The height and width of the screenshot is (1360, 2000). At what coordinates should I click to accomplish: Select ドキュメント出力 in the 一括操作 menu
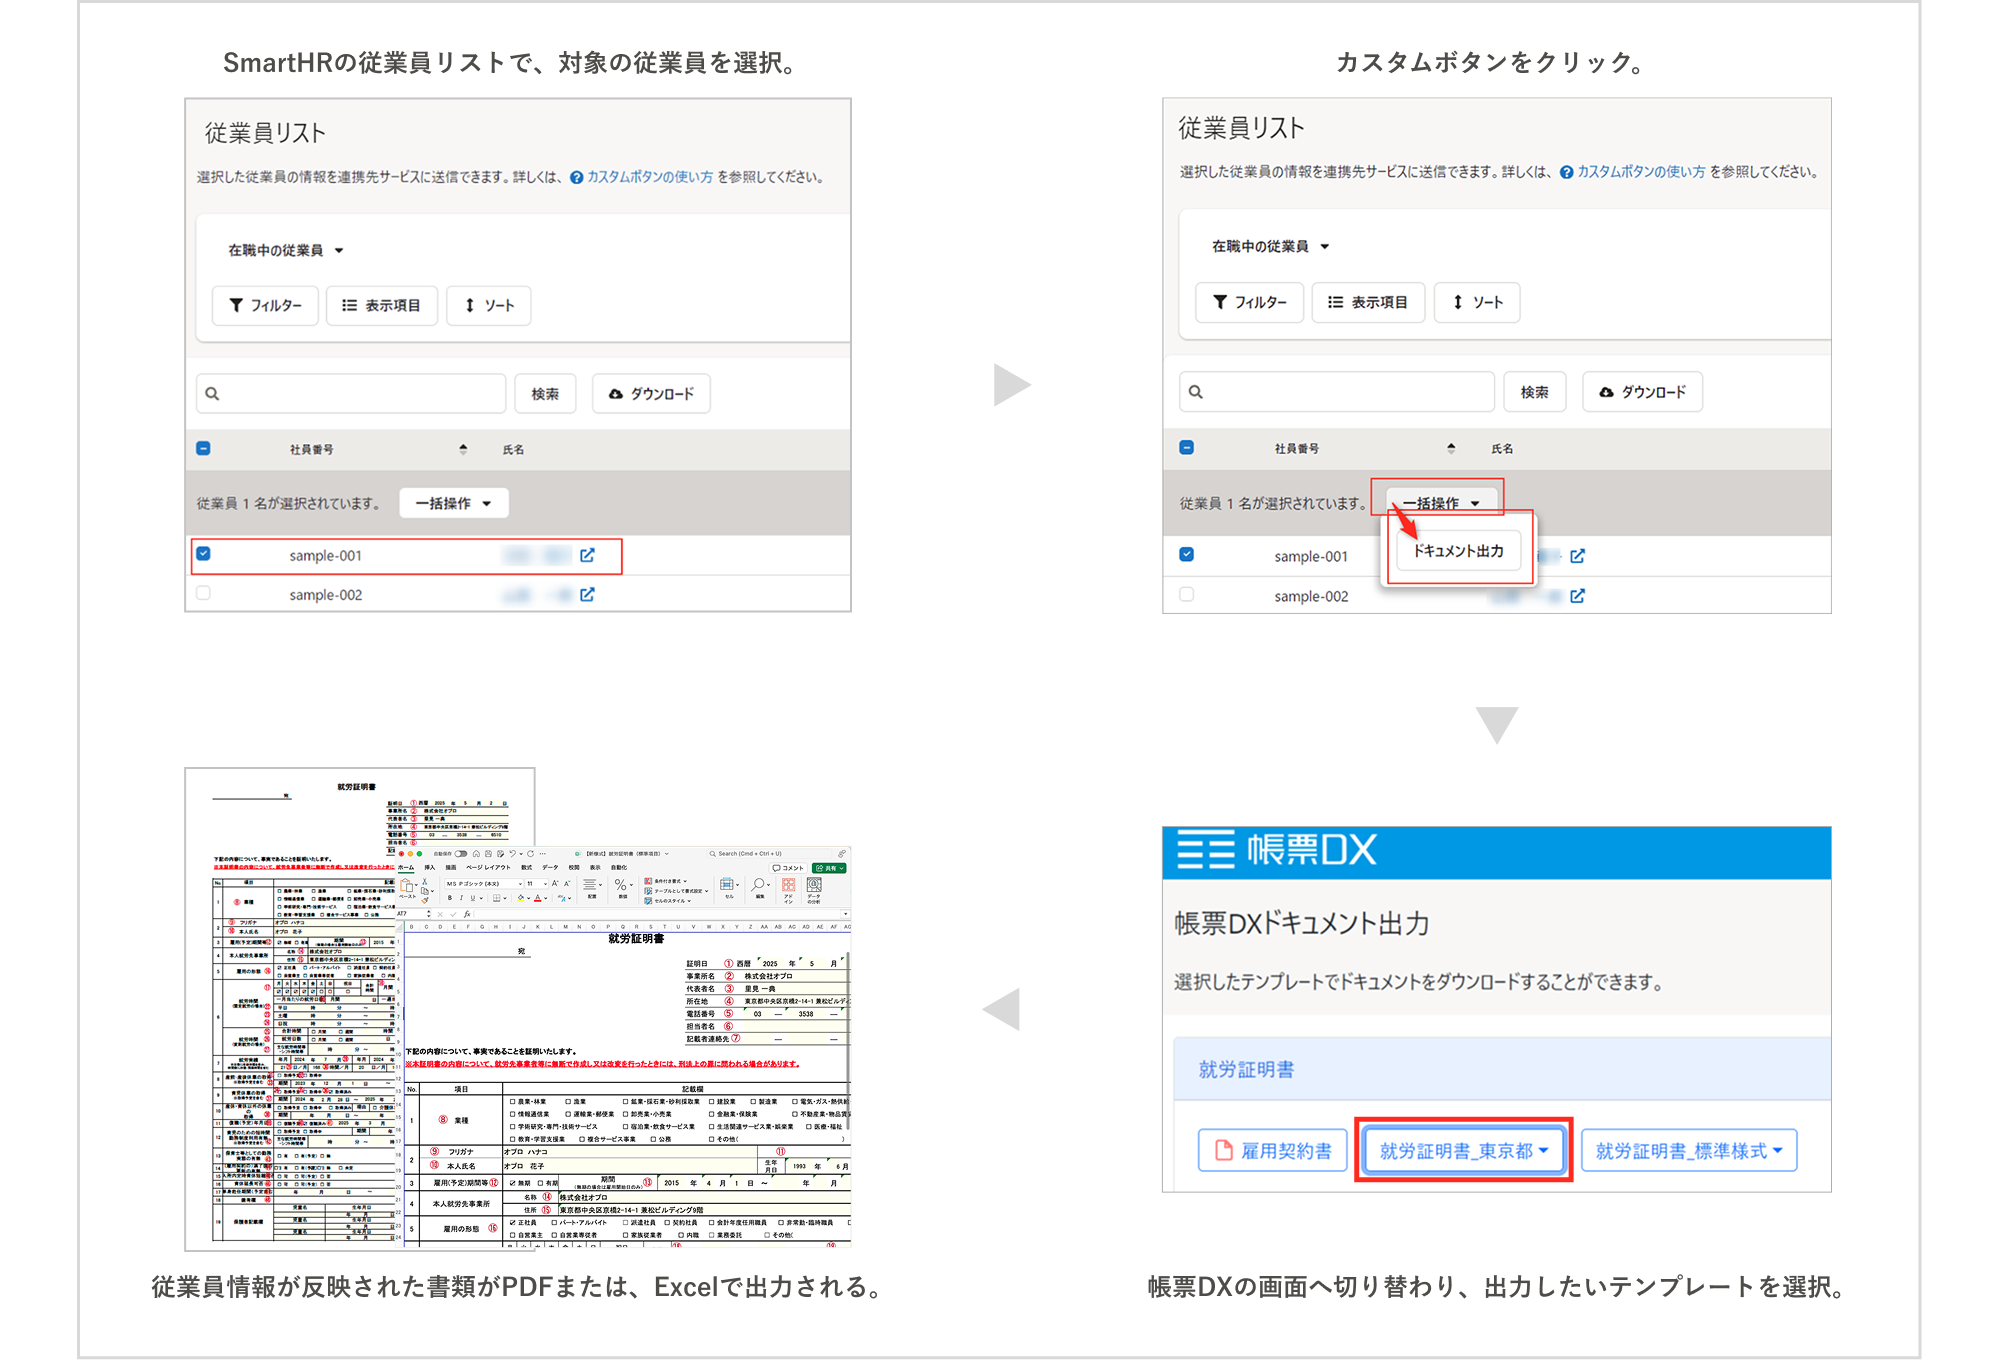click(x=1458, y=551)
